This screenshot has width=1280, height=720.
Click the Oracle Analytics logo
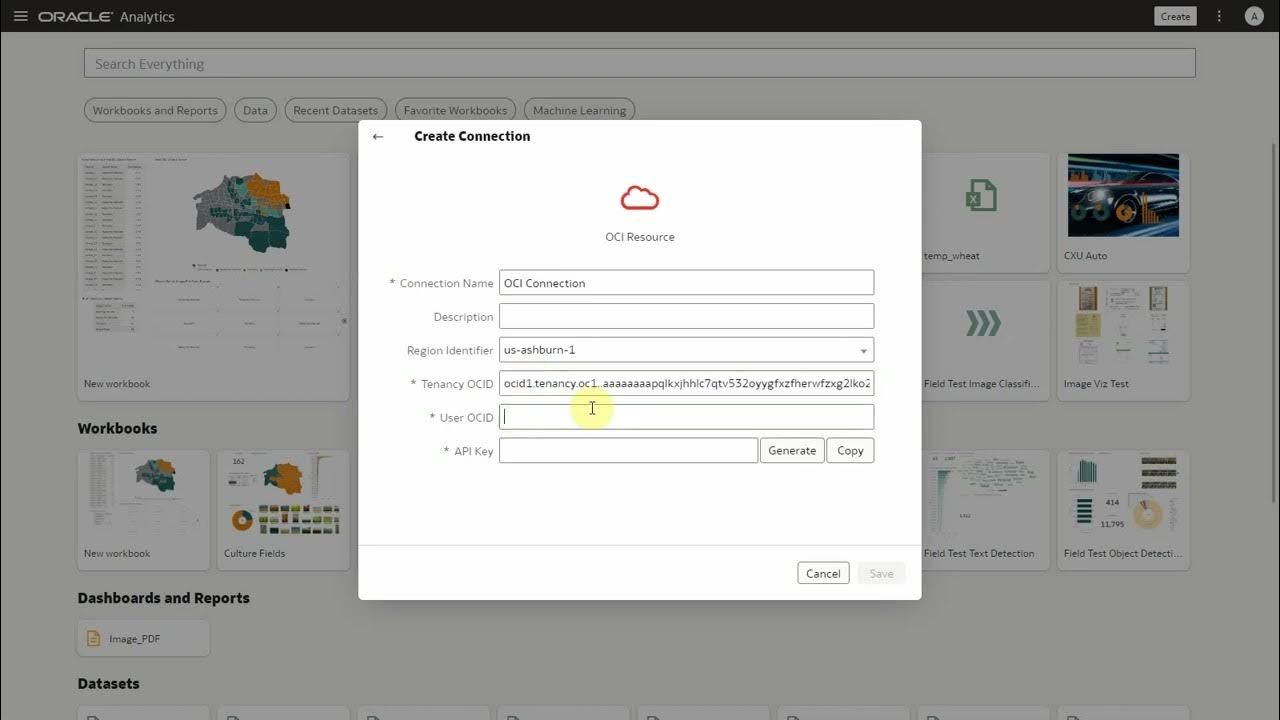(106, 17)
